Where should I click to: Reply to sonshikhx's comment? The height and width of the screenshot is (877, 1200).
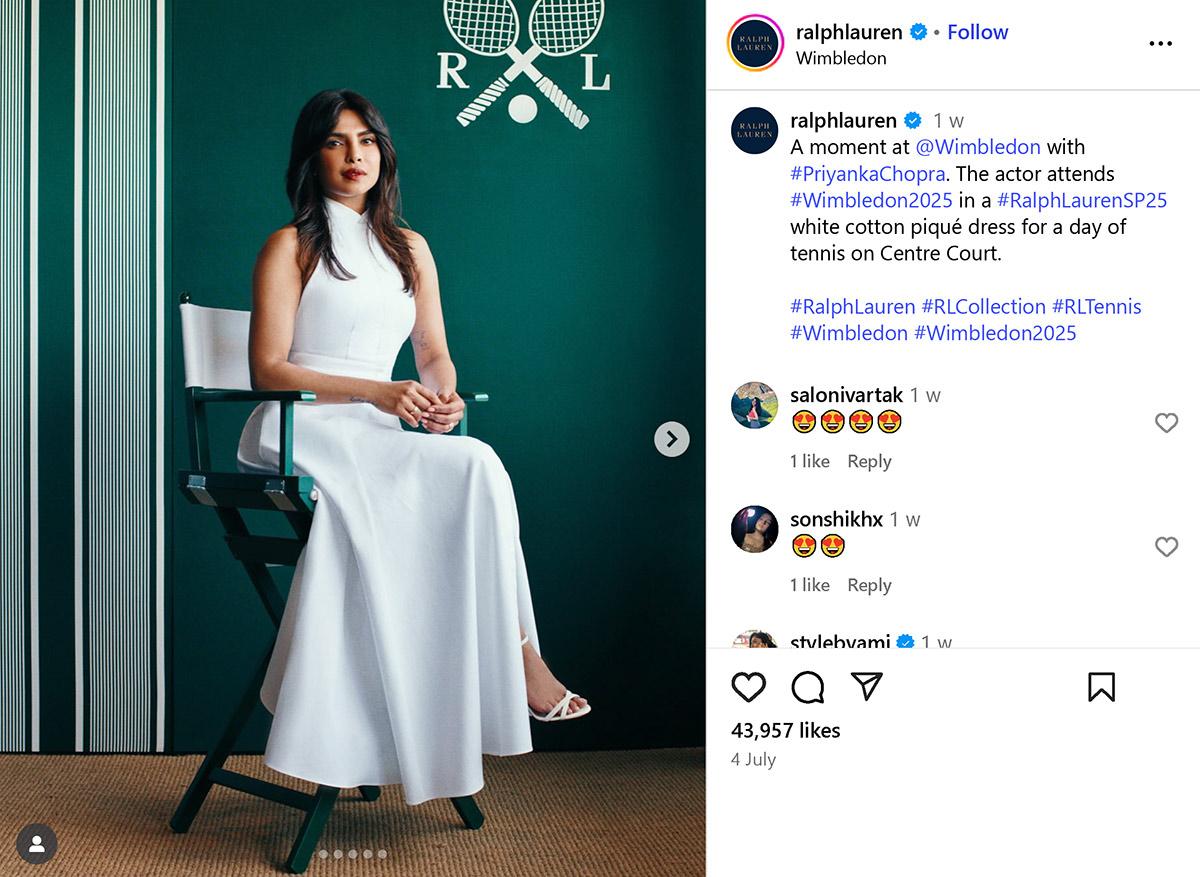click(869, 585)
